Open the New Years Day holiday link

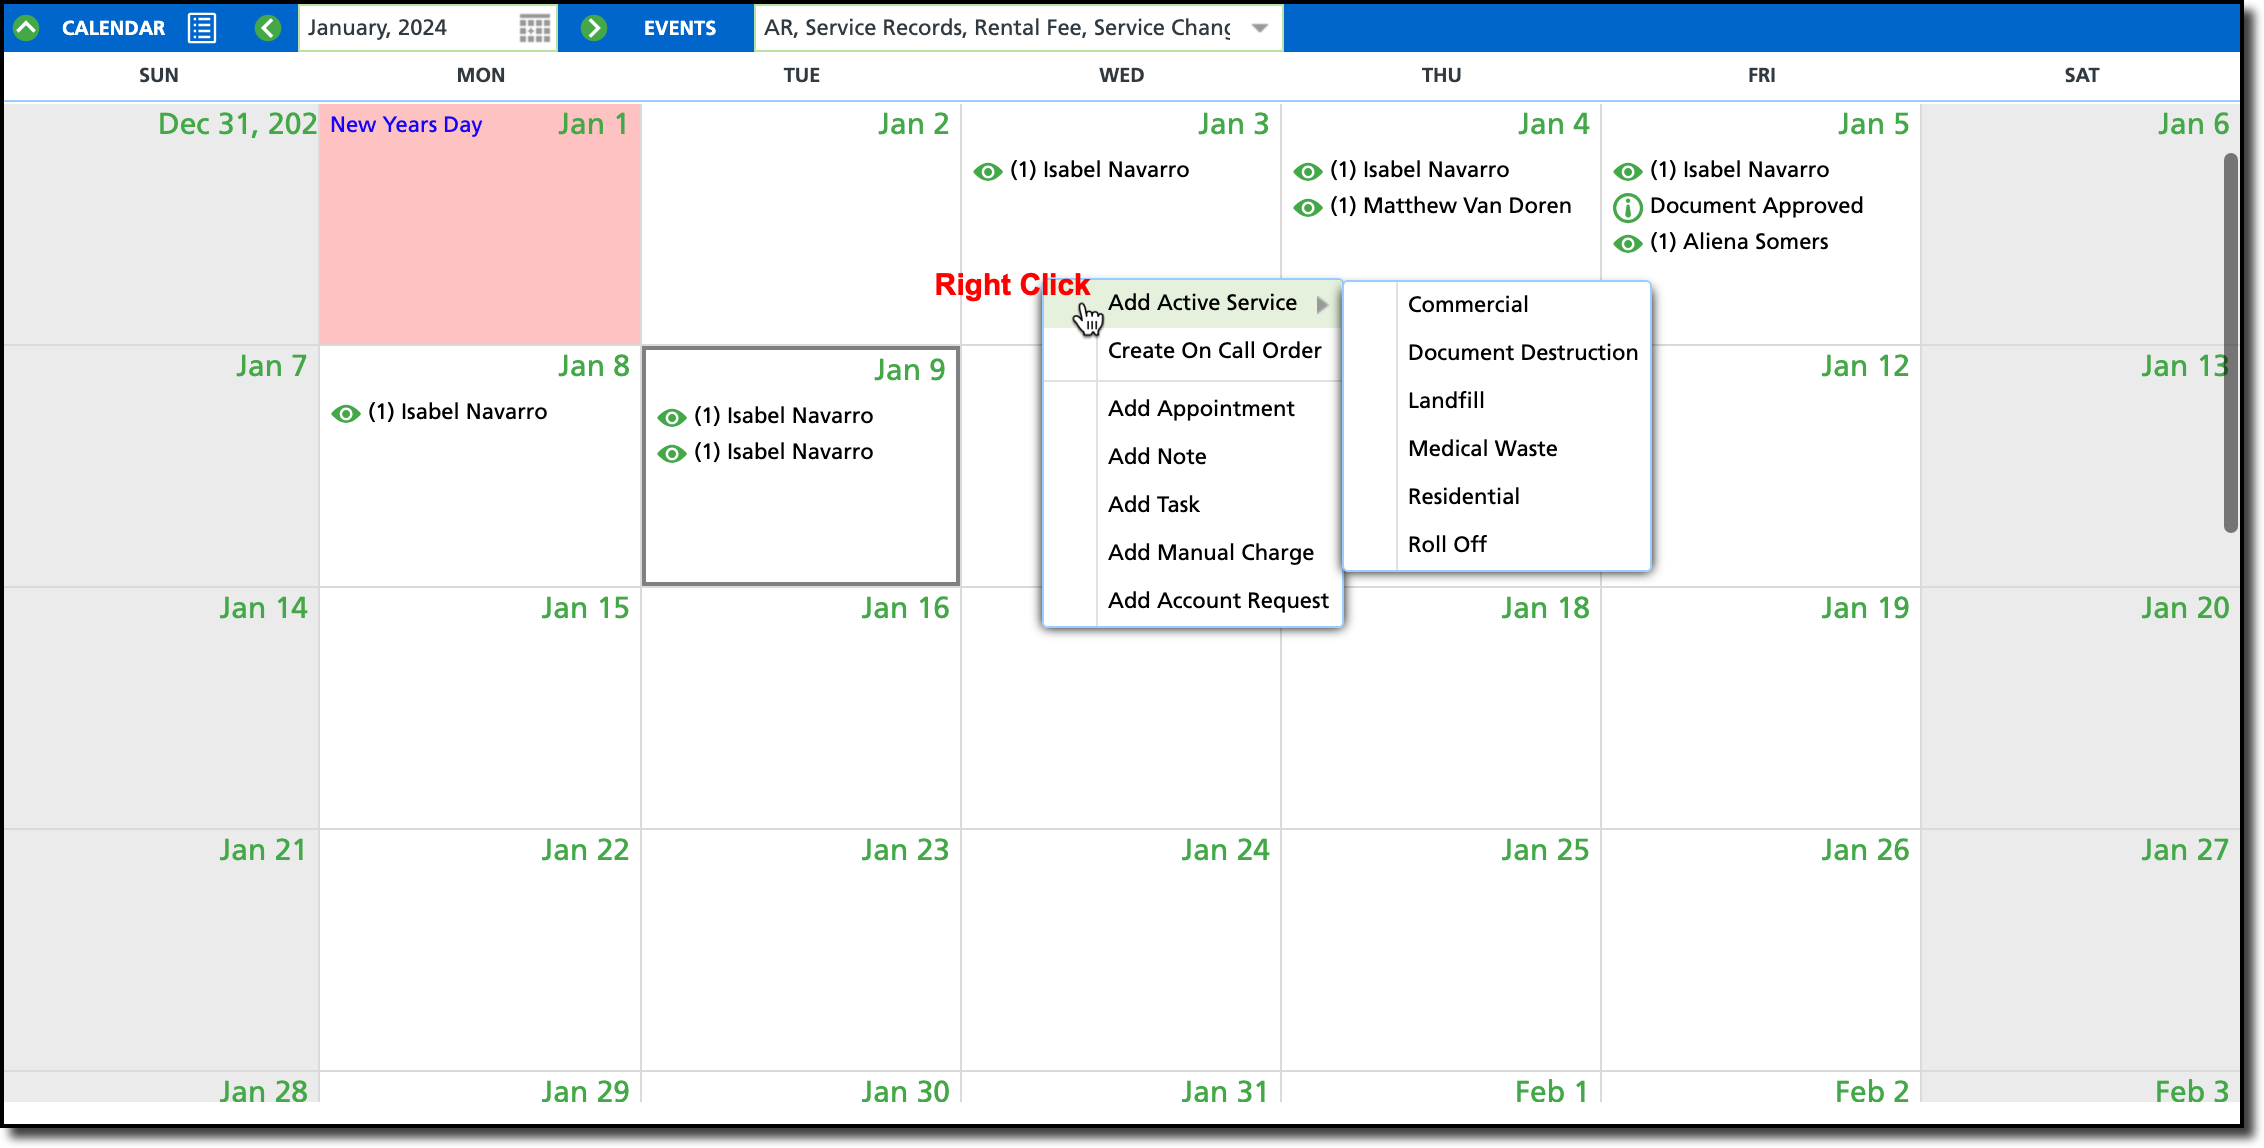pos(406,125)
